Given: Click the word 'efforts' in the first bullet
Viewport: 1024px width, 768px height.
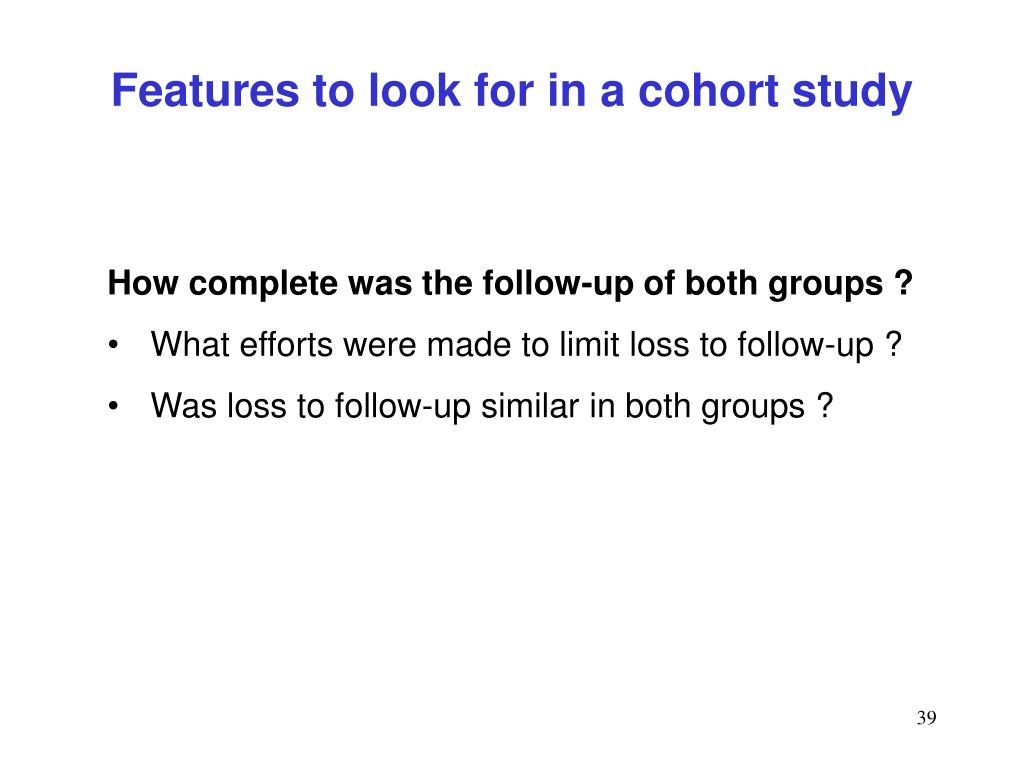Looking at the screenshot, I should click(286, 344).
